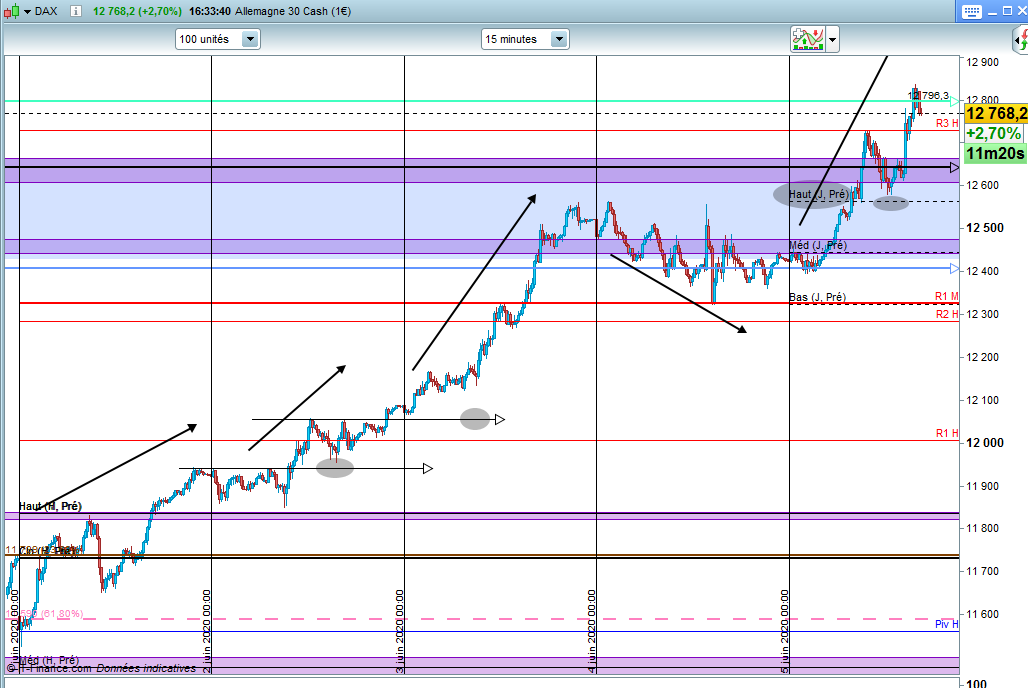Click the '3 juin 2020 00:00' date marker

(399, 631)
